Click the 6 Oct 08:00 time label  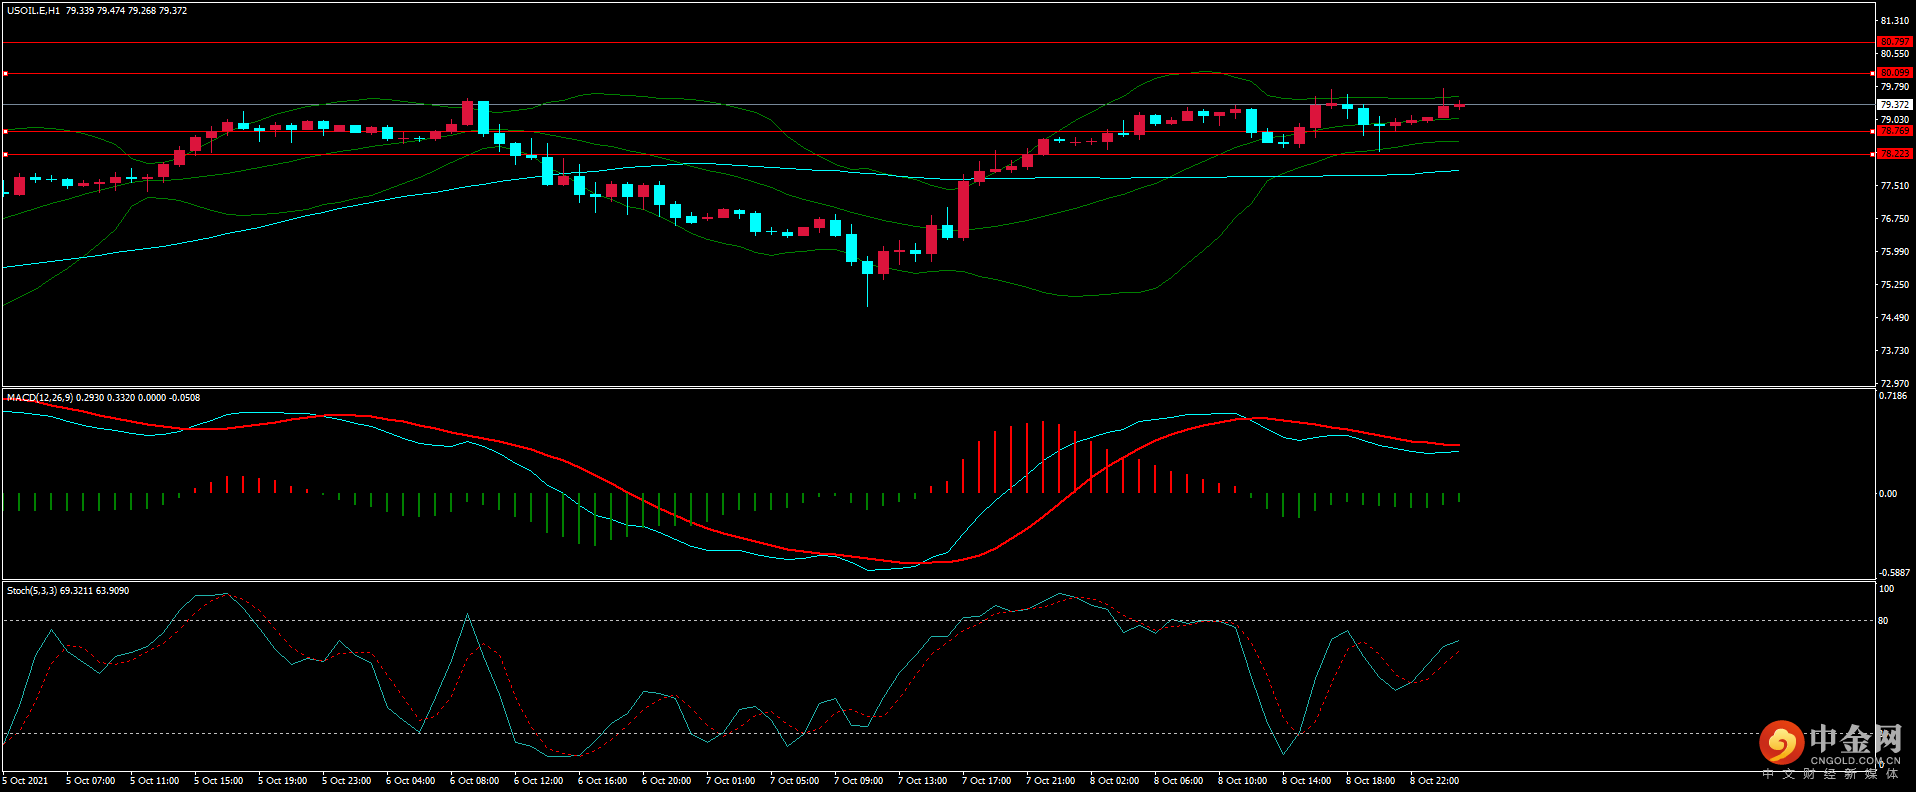(x=474, y=781)
